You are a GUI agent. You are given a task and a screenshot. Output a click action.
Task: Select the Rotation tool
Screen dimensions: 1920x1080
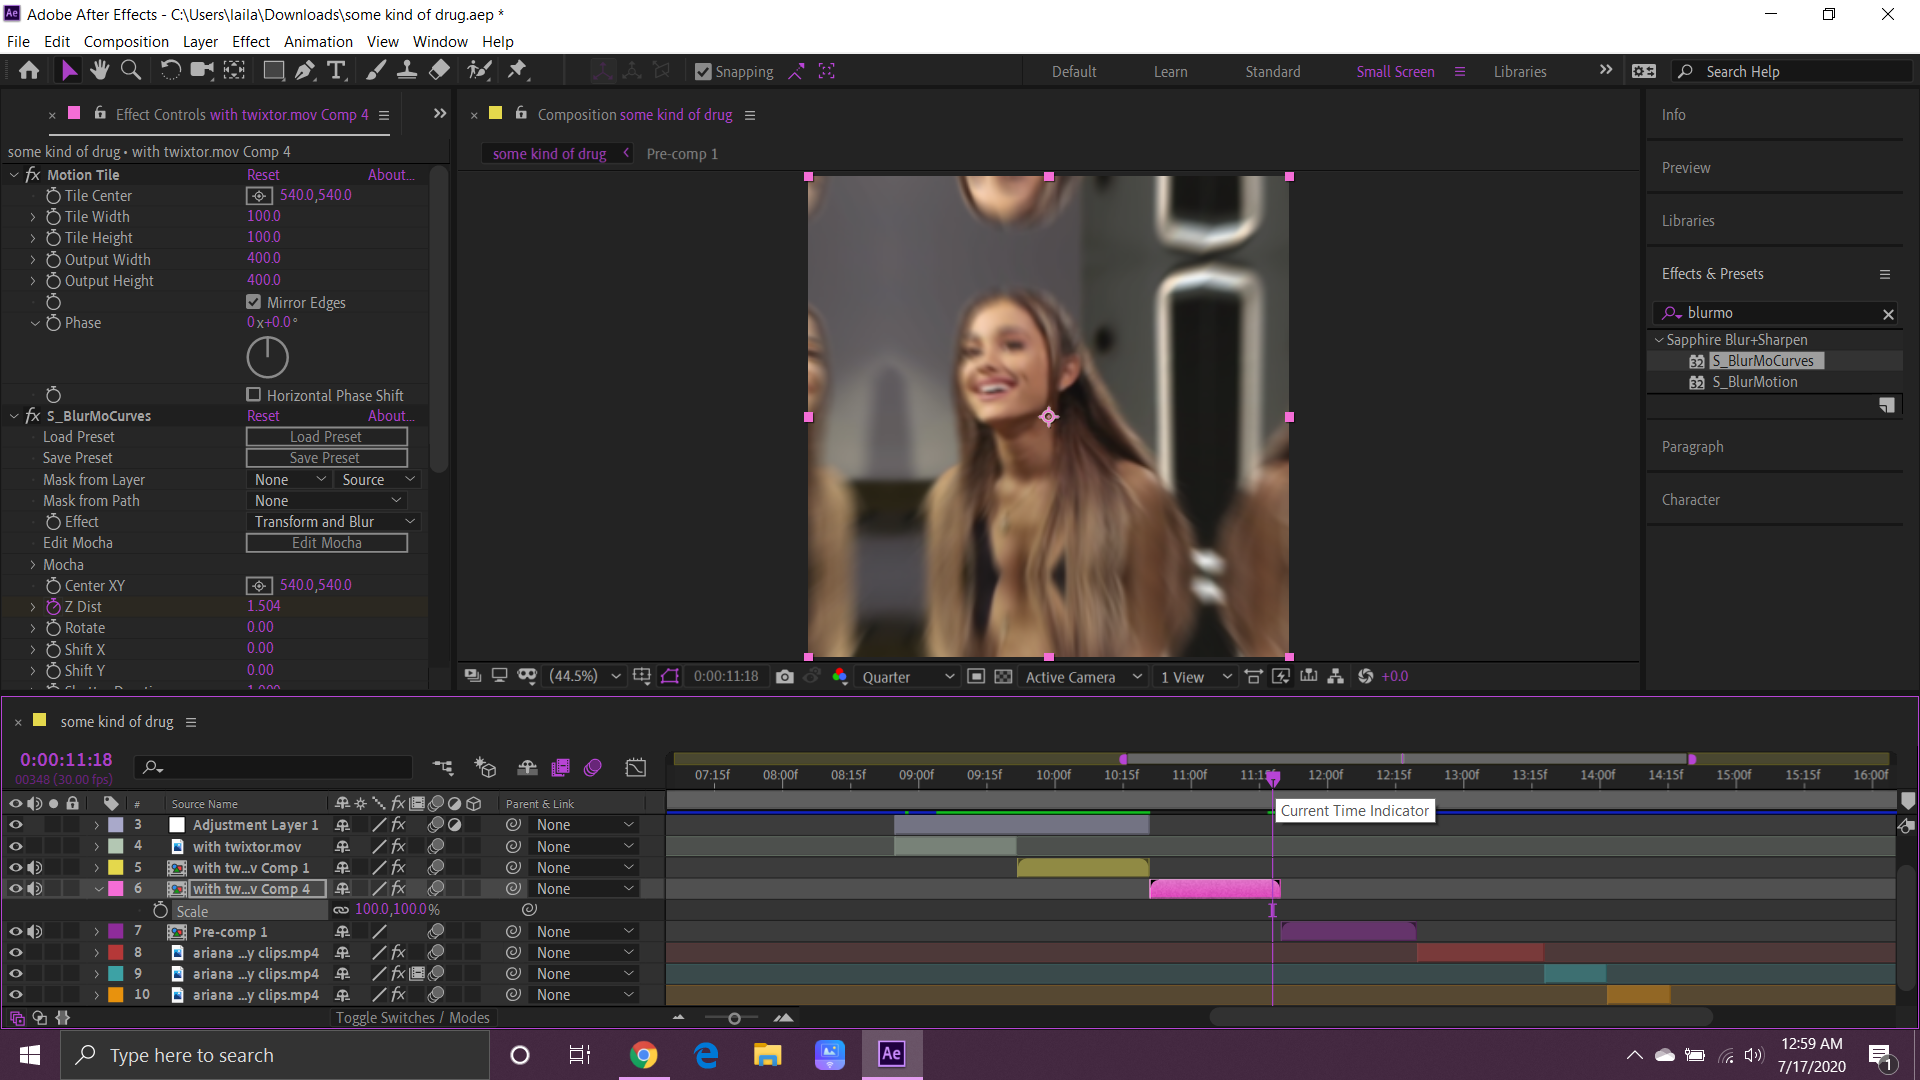(170, 70)
